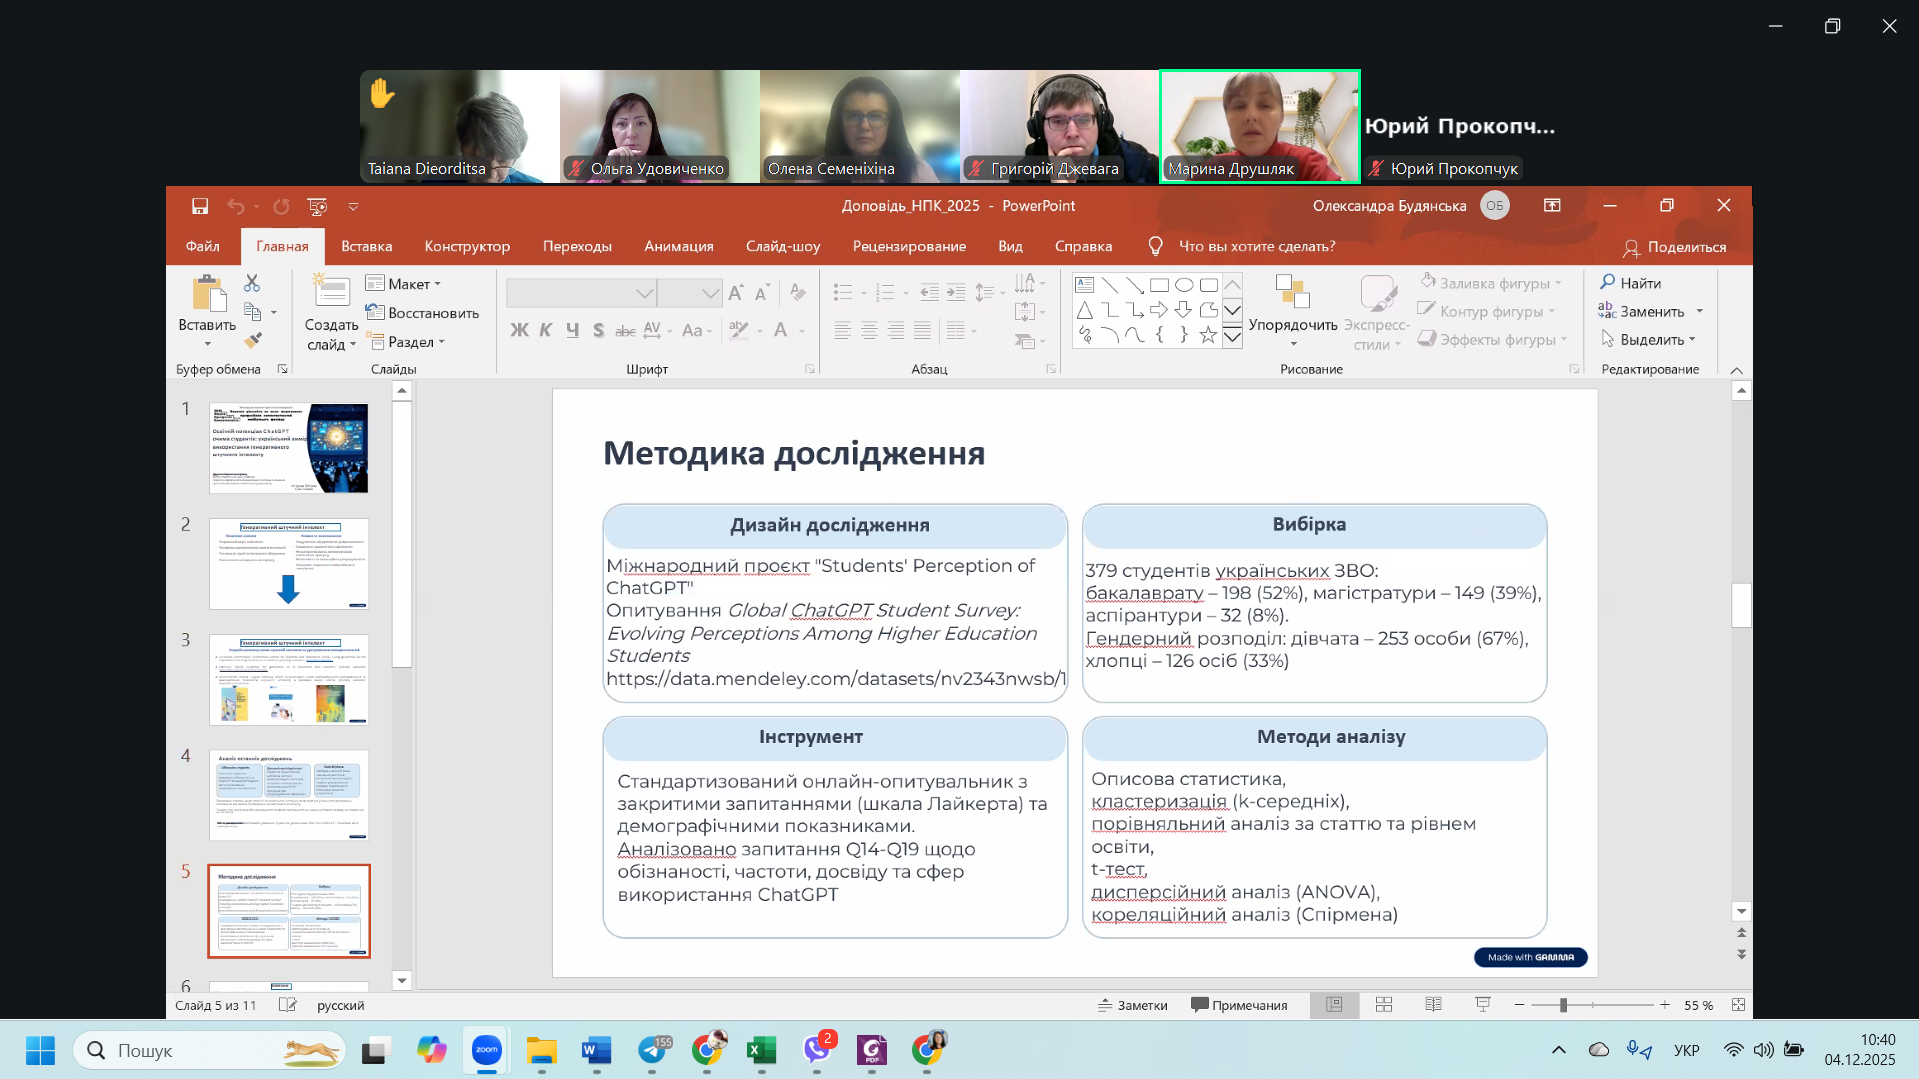Click the Mendeley dataset link on slide
1919x1079 pixels.
835,679
